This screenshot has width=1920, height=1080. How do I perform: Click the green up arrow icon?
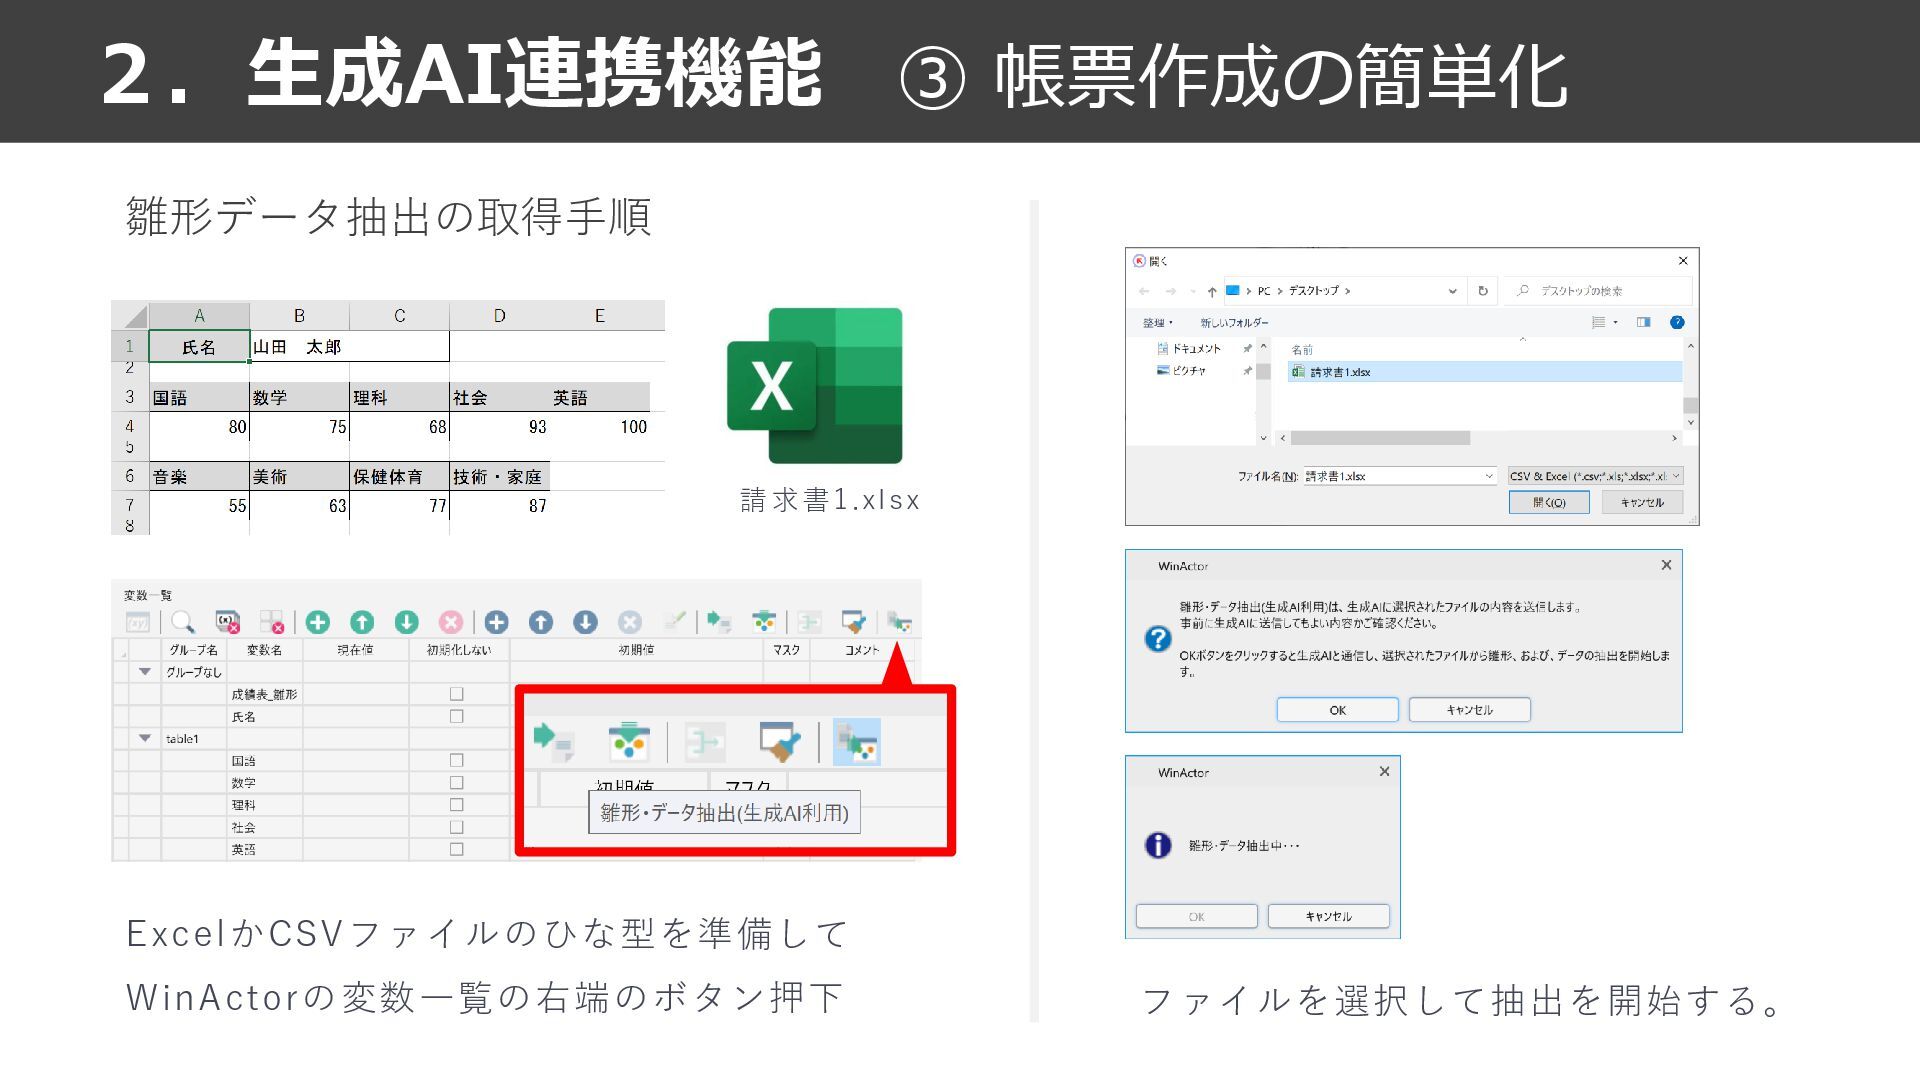click(362, 622)
